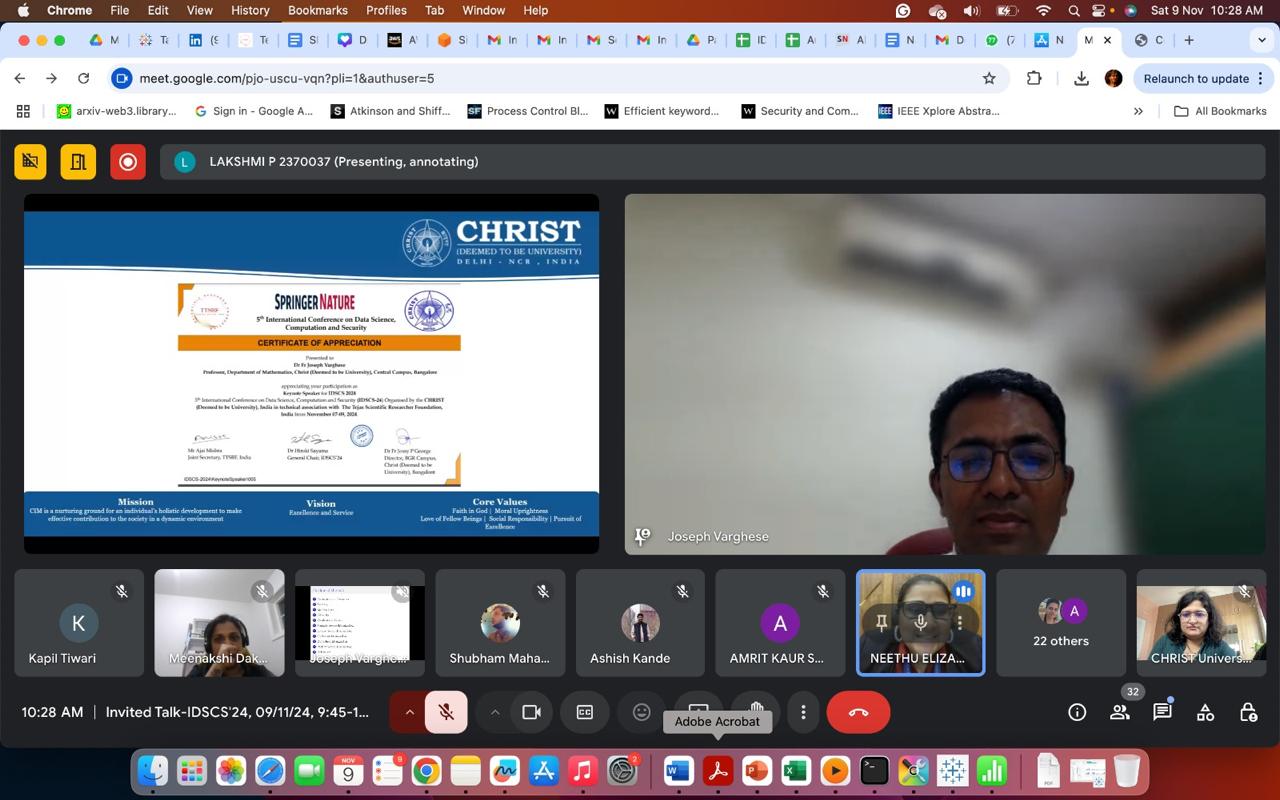Open more options three-dot menu
Screen dimensions: 1280x800
[x=803, y=712]
